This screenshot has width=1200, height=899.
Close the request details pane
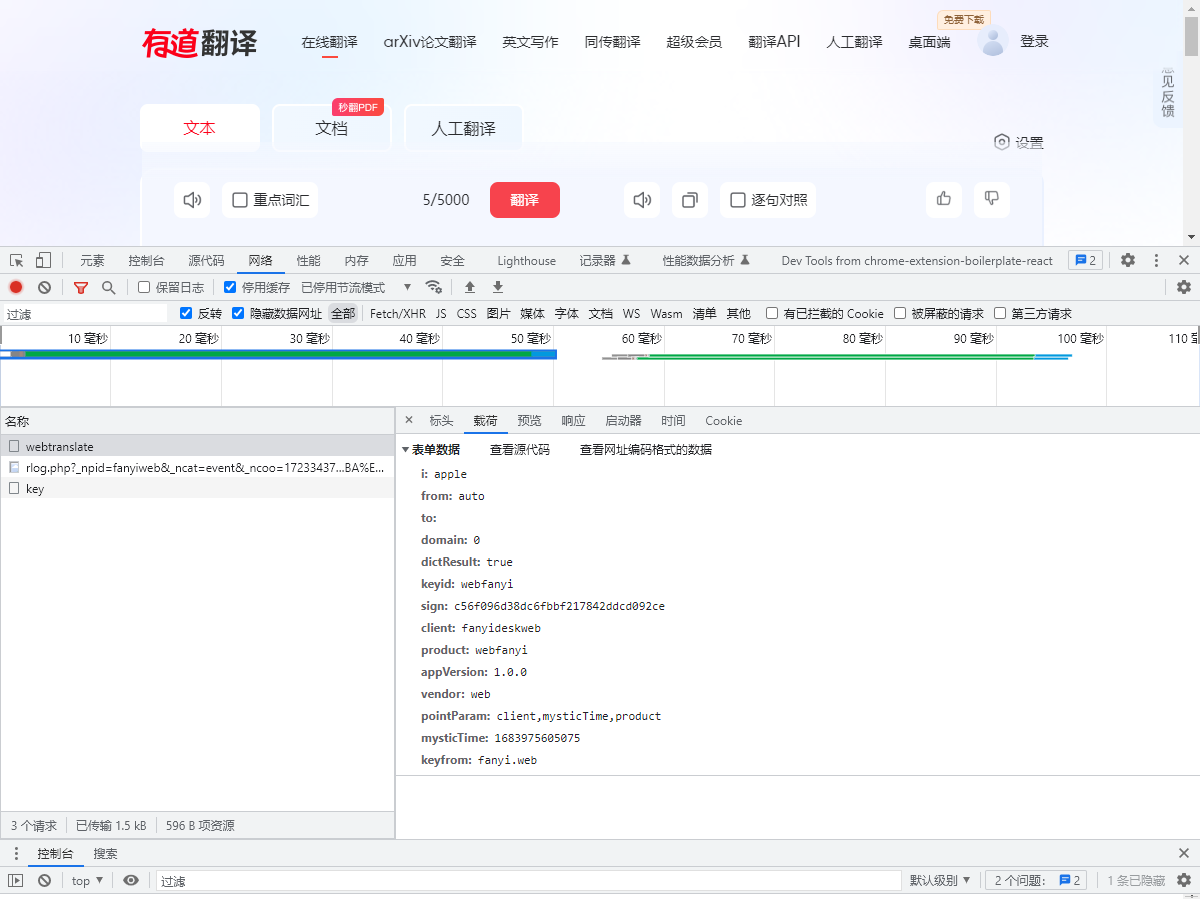408,420
